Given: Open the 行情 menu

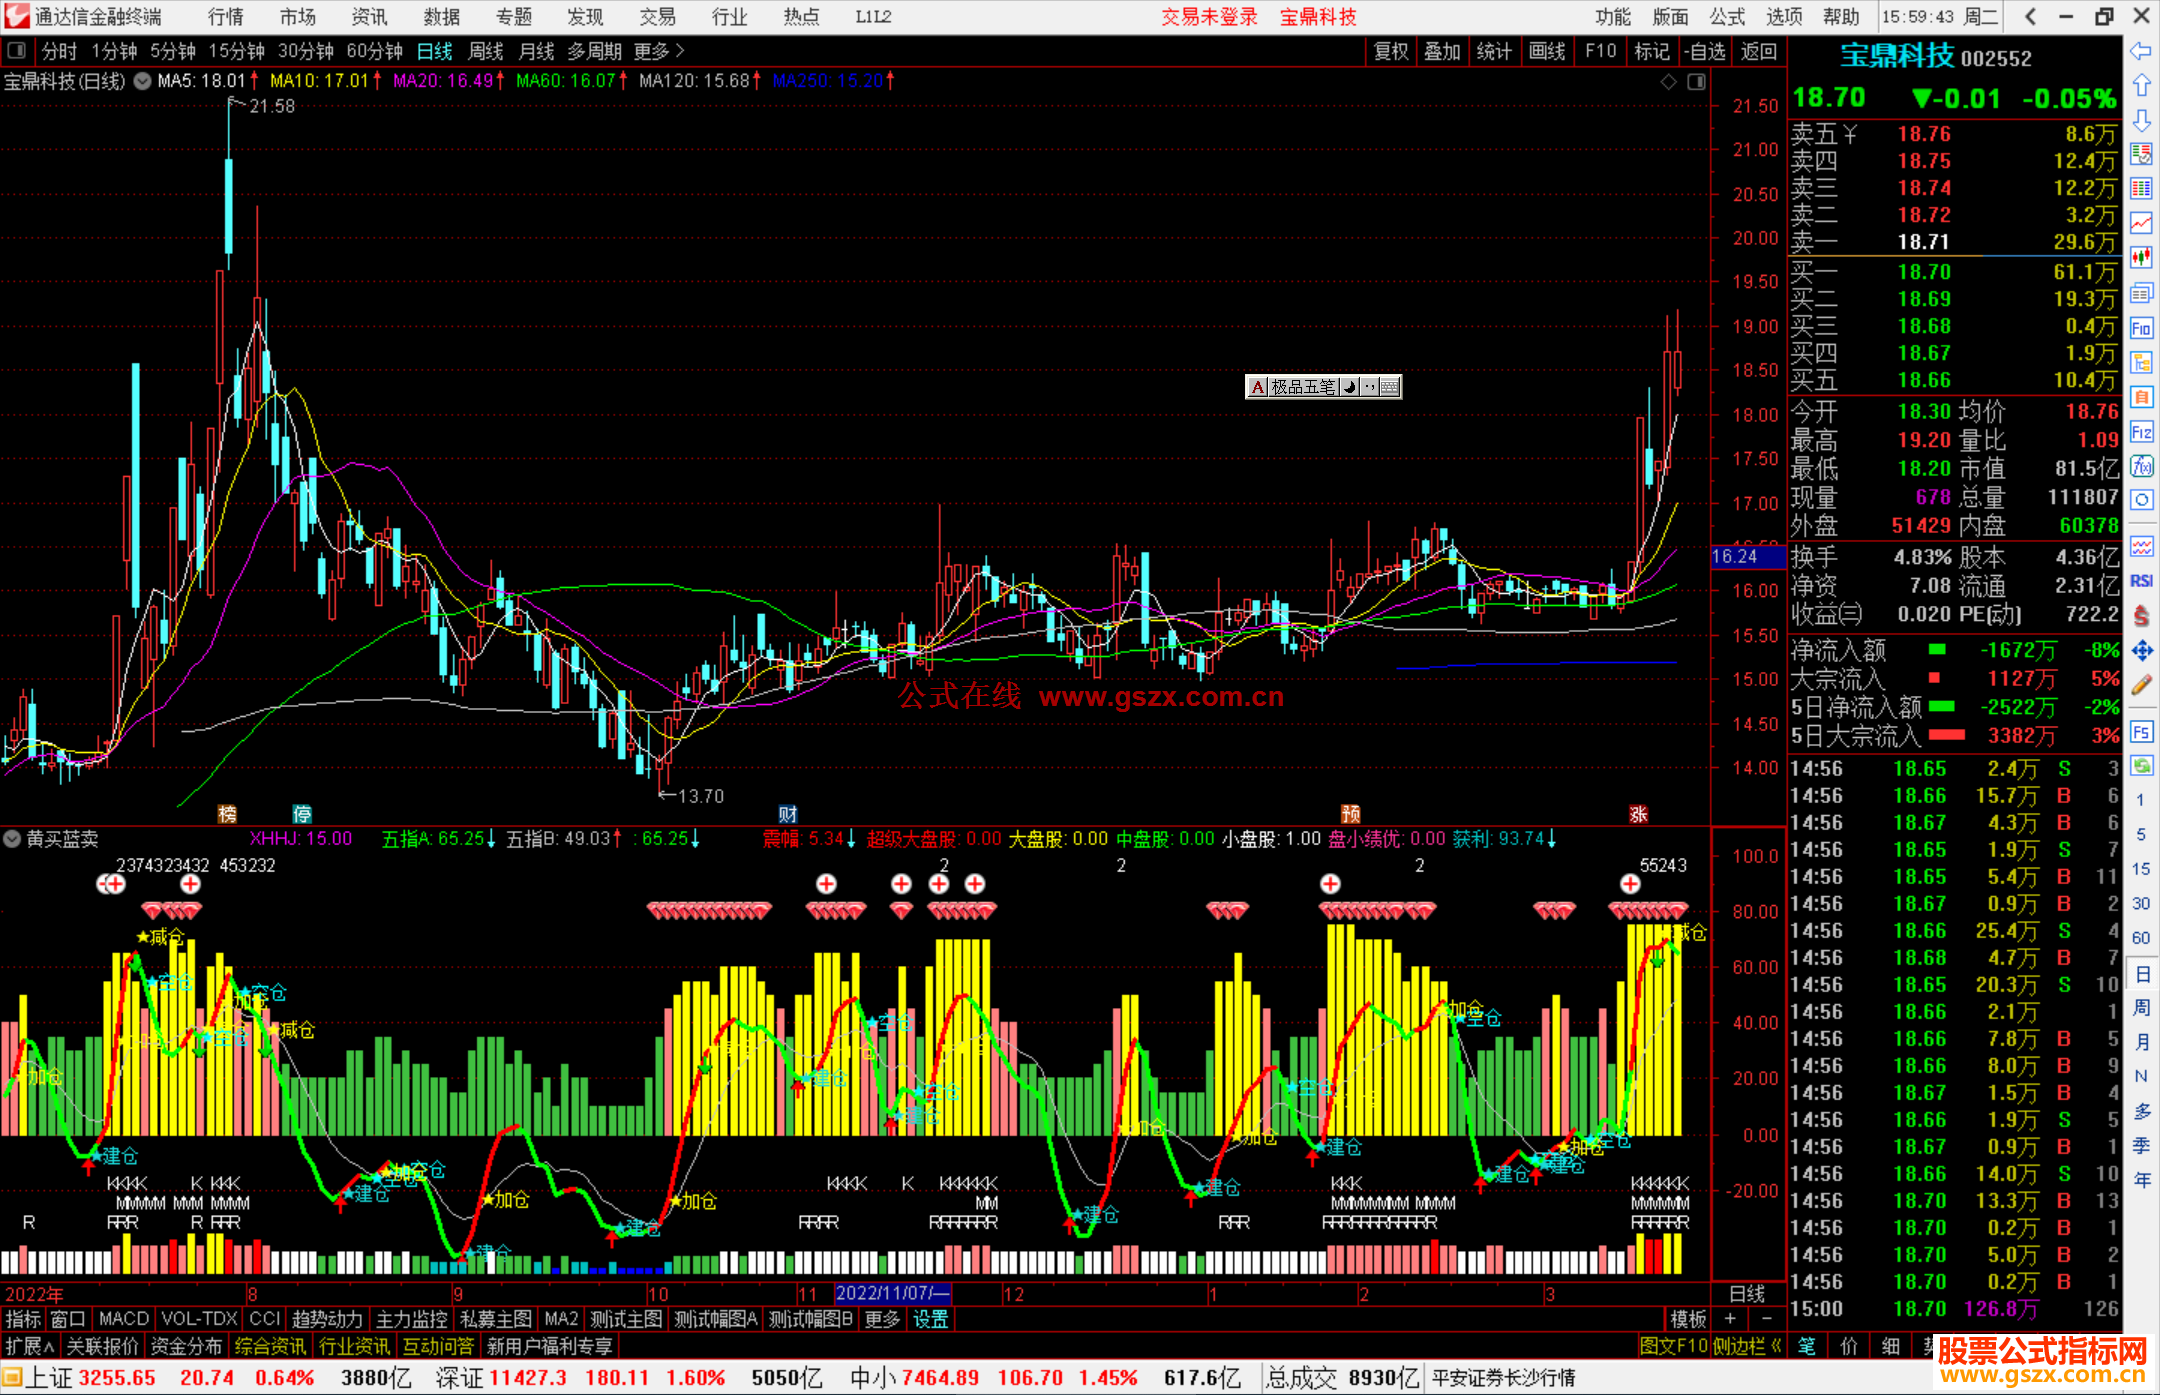Looking at the screenshot, I should click(225, 17).
